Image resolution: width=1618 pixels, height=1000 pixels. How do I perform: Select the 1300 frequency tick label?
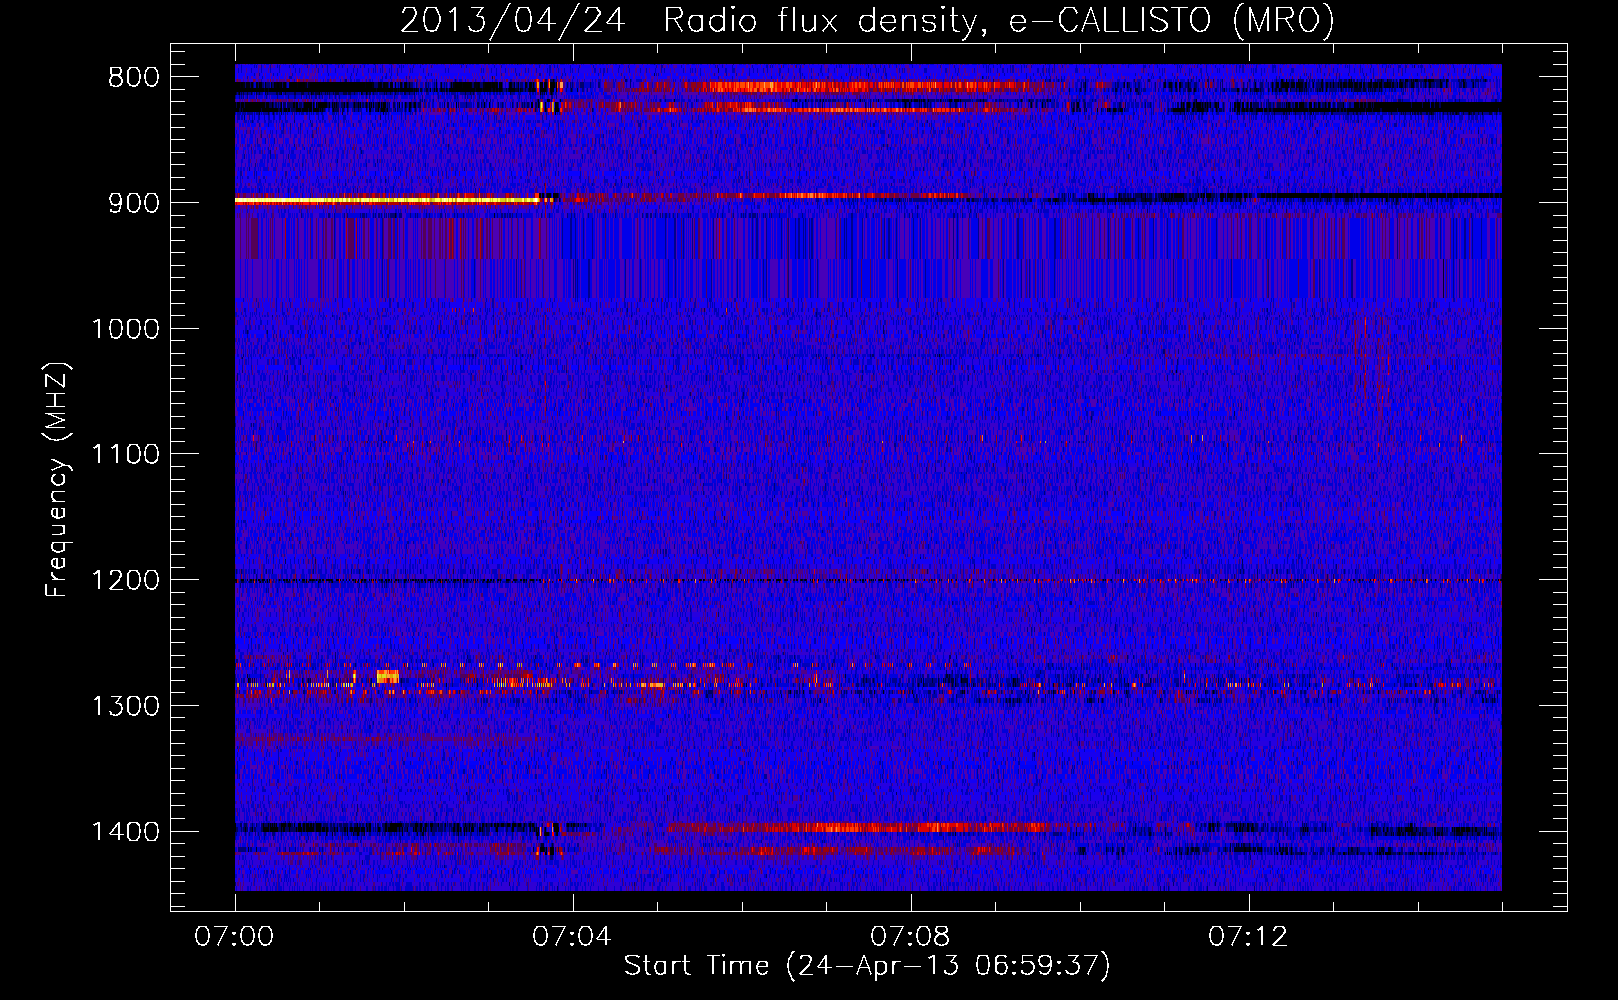point(125,707)
